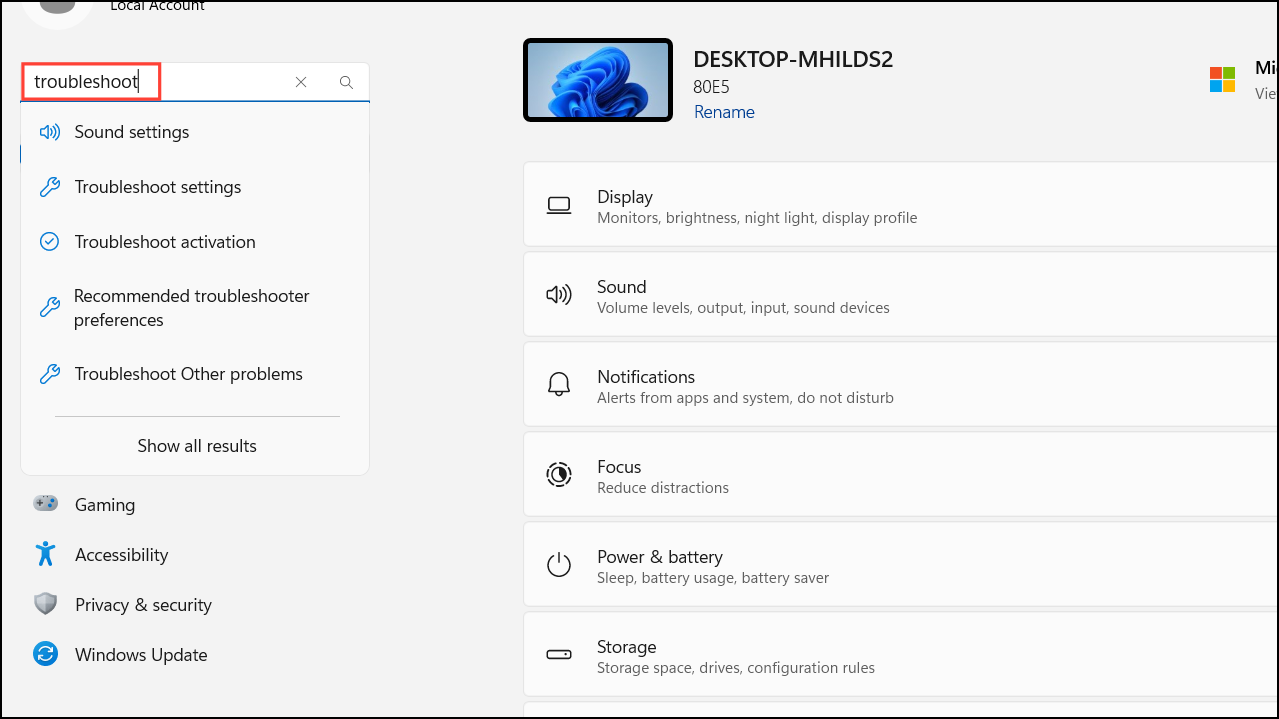Click the checkmark icon beside Troubleshoot activation
The width and height of the screenshot is (1279, 719).
[49, 242]
